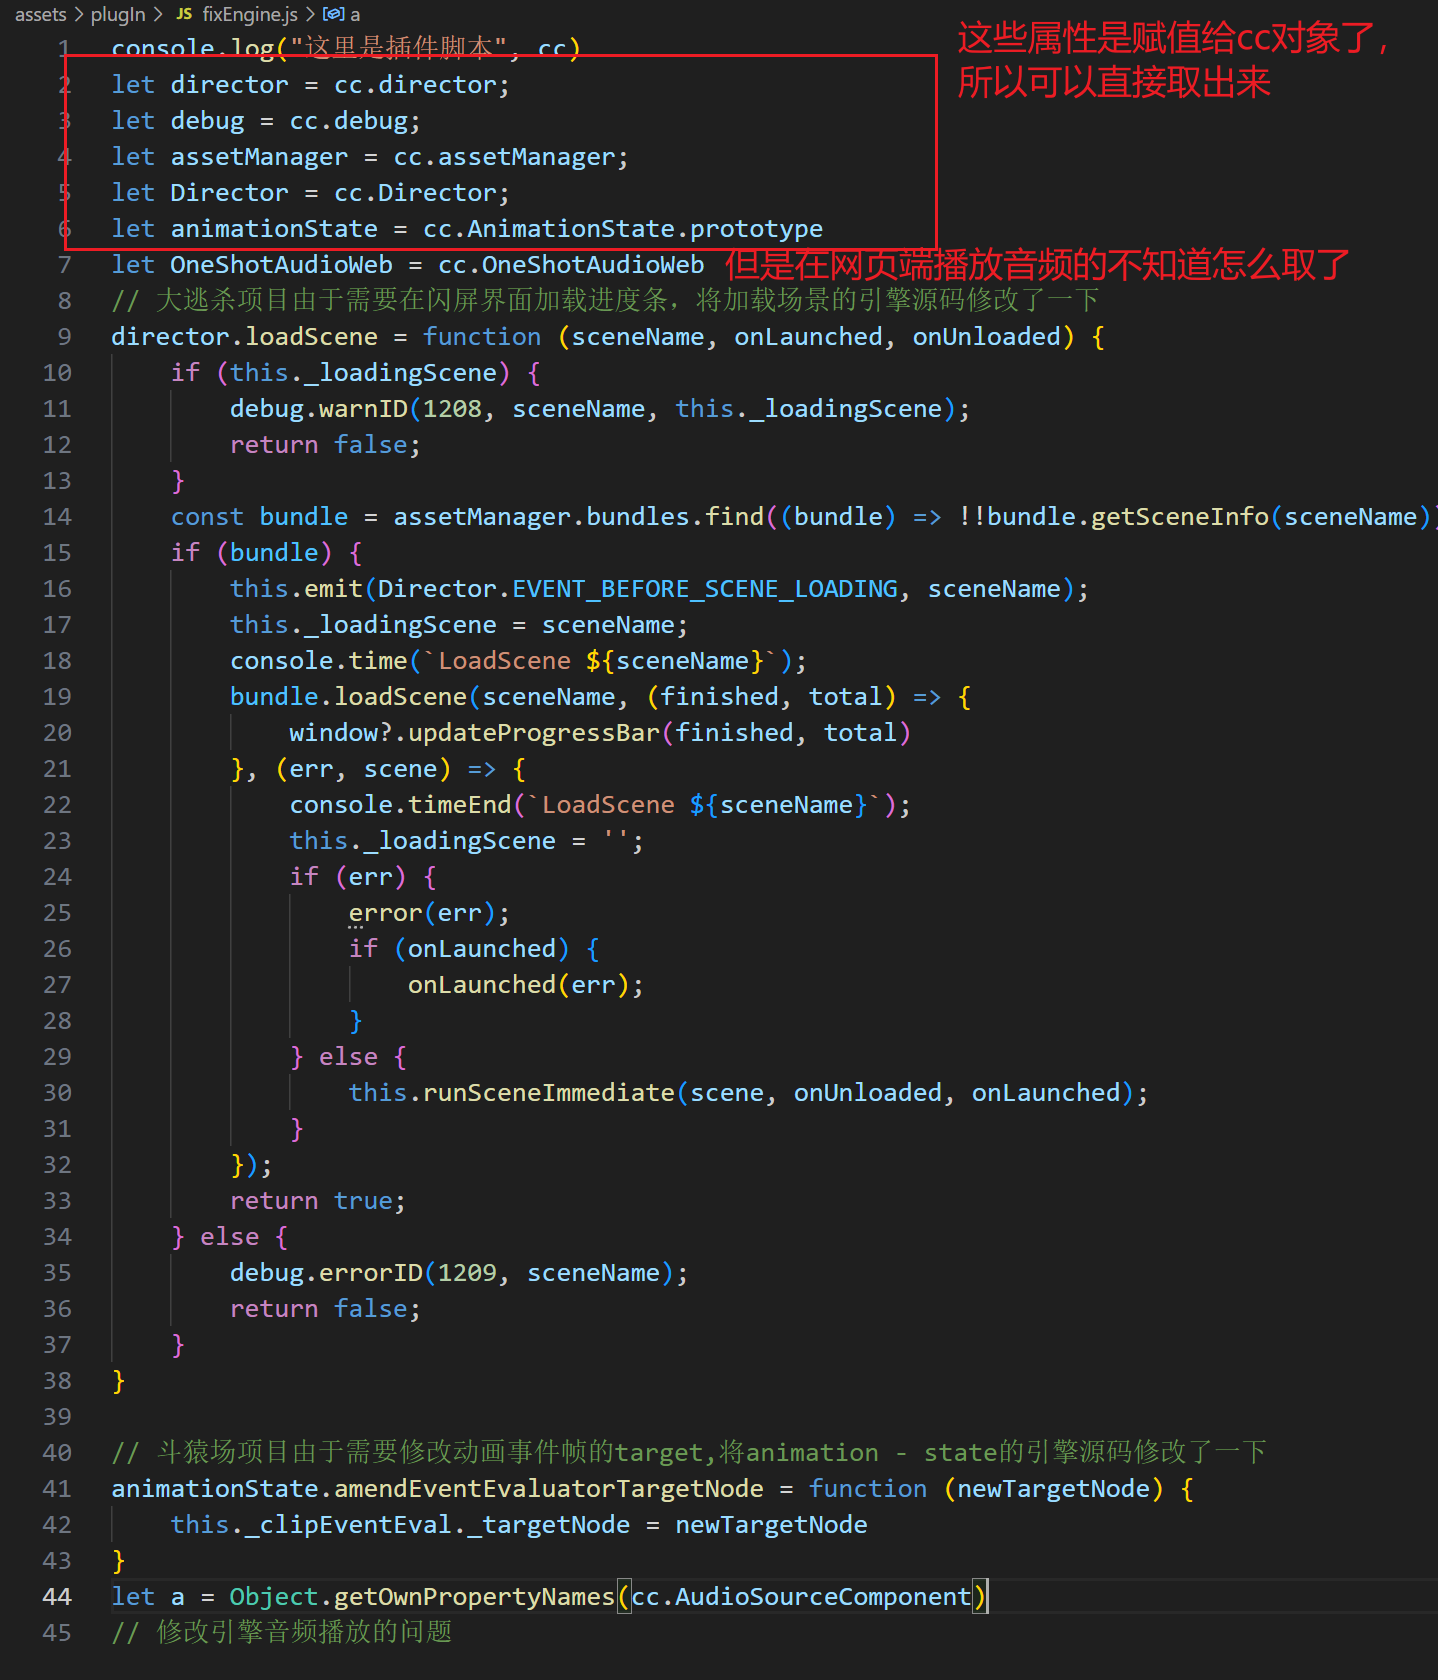Click 'return true' on line 33
Screen dimensions: 1438x1680
(x=311, y=1201)
